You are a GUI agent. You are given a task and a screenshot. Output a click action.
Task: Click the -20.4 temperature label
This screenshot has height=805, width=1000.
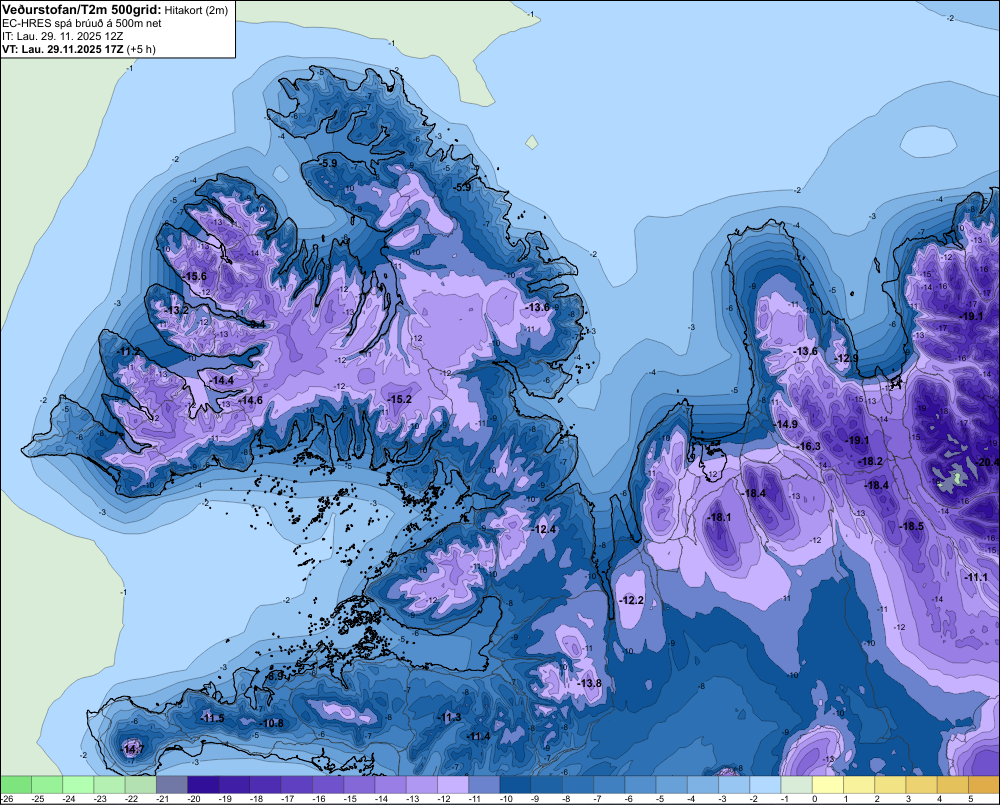(987, 462)
